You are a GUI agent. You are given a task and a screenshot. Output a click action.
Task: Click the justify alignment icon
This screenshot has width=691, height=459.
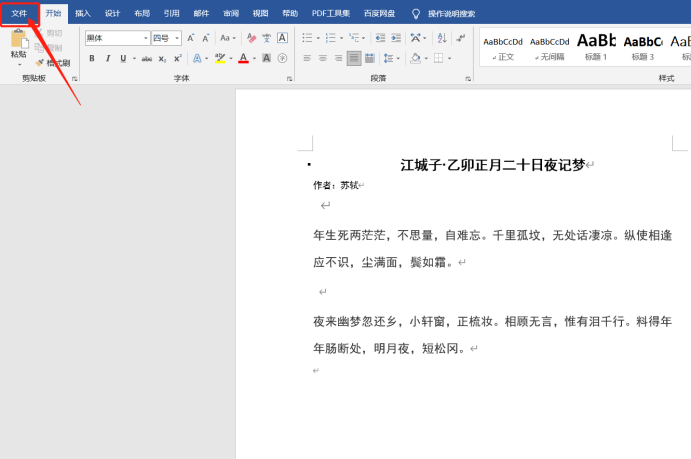[x=354, y=58]
